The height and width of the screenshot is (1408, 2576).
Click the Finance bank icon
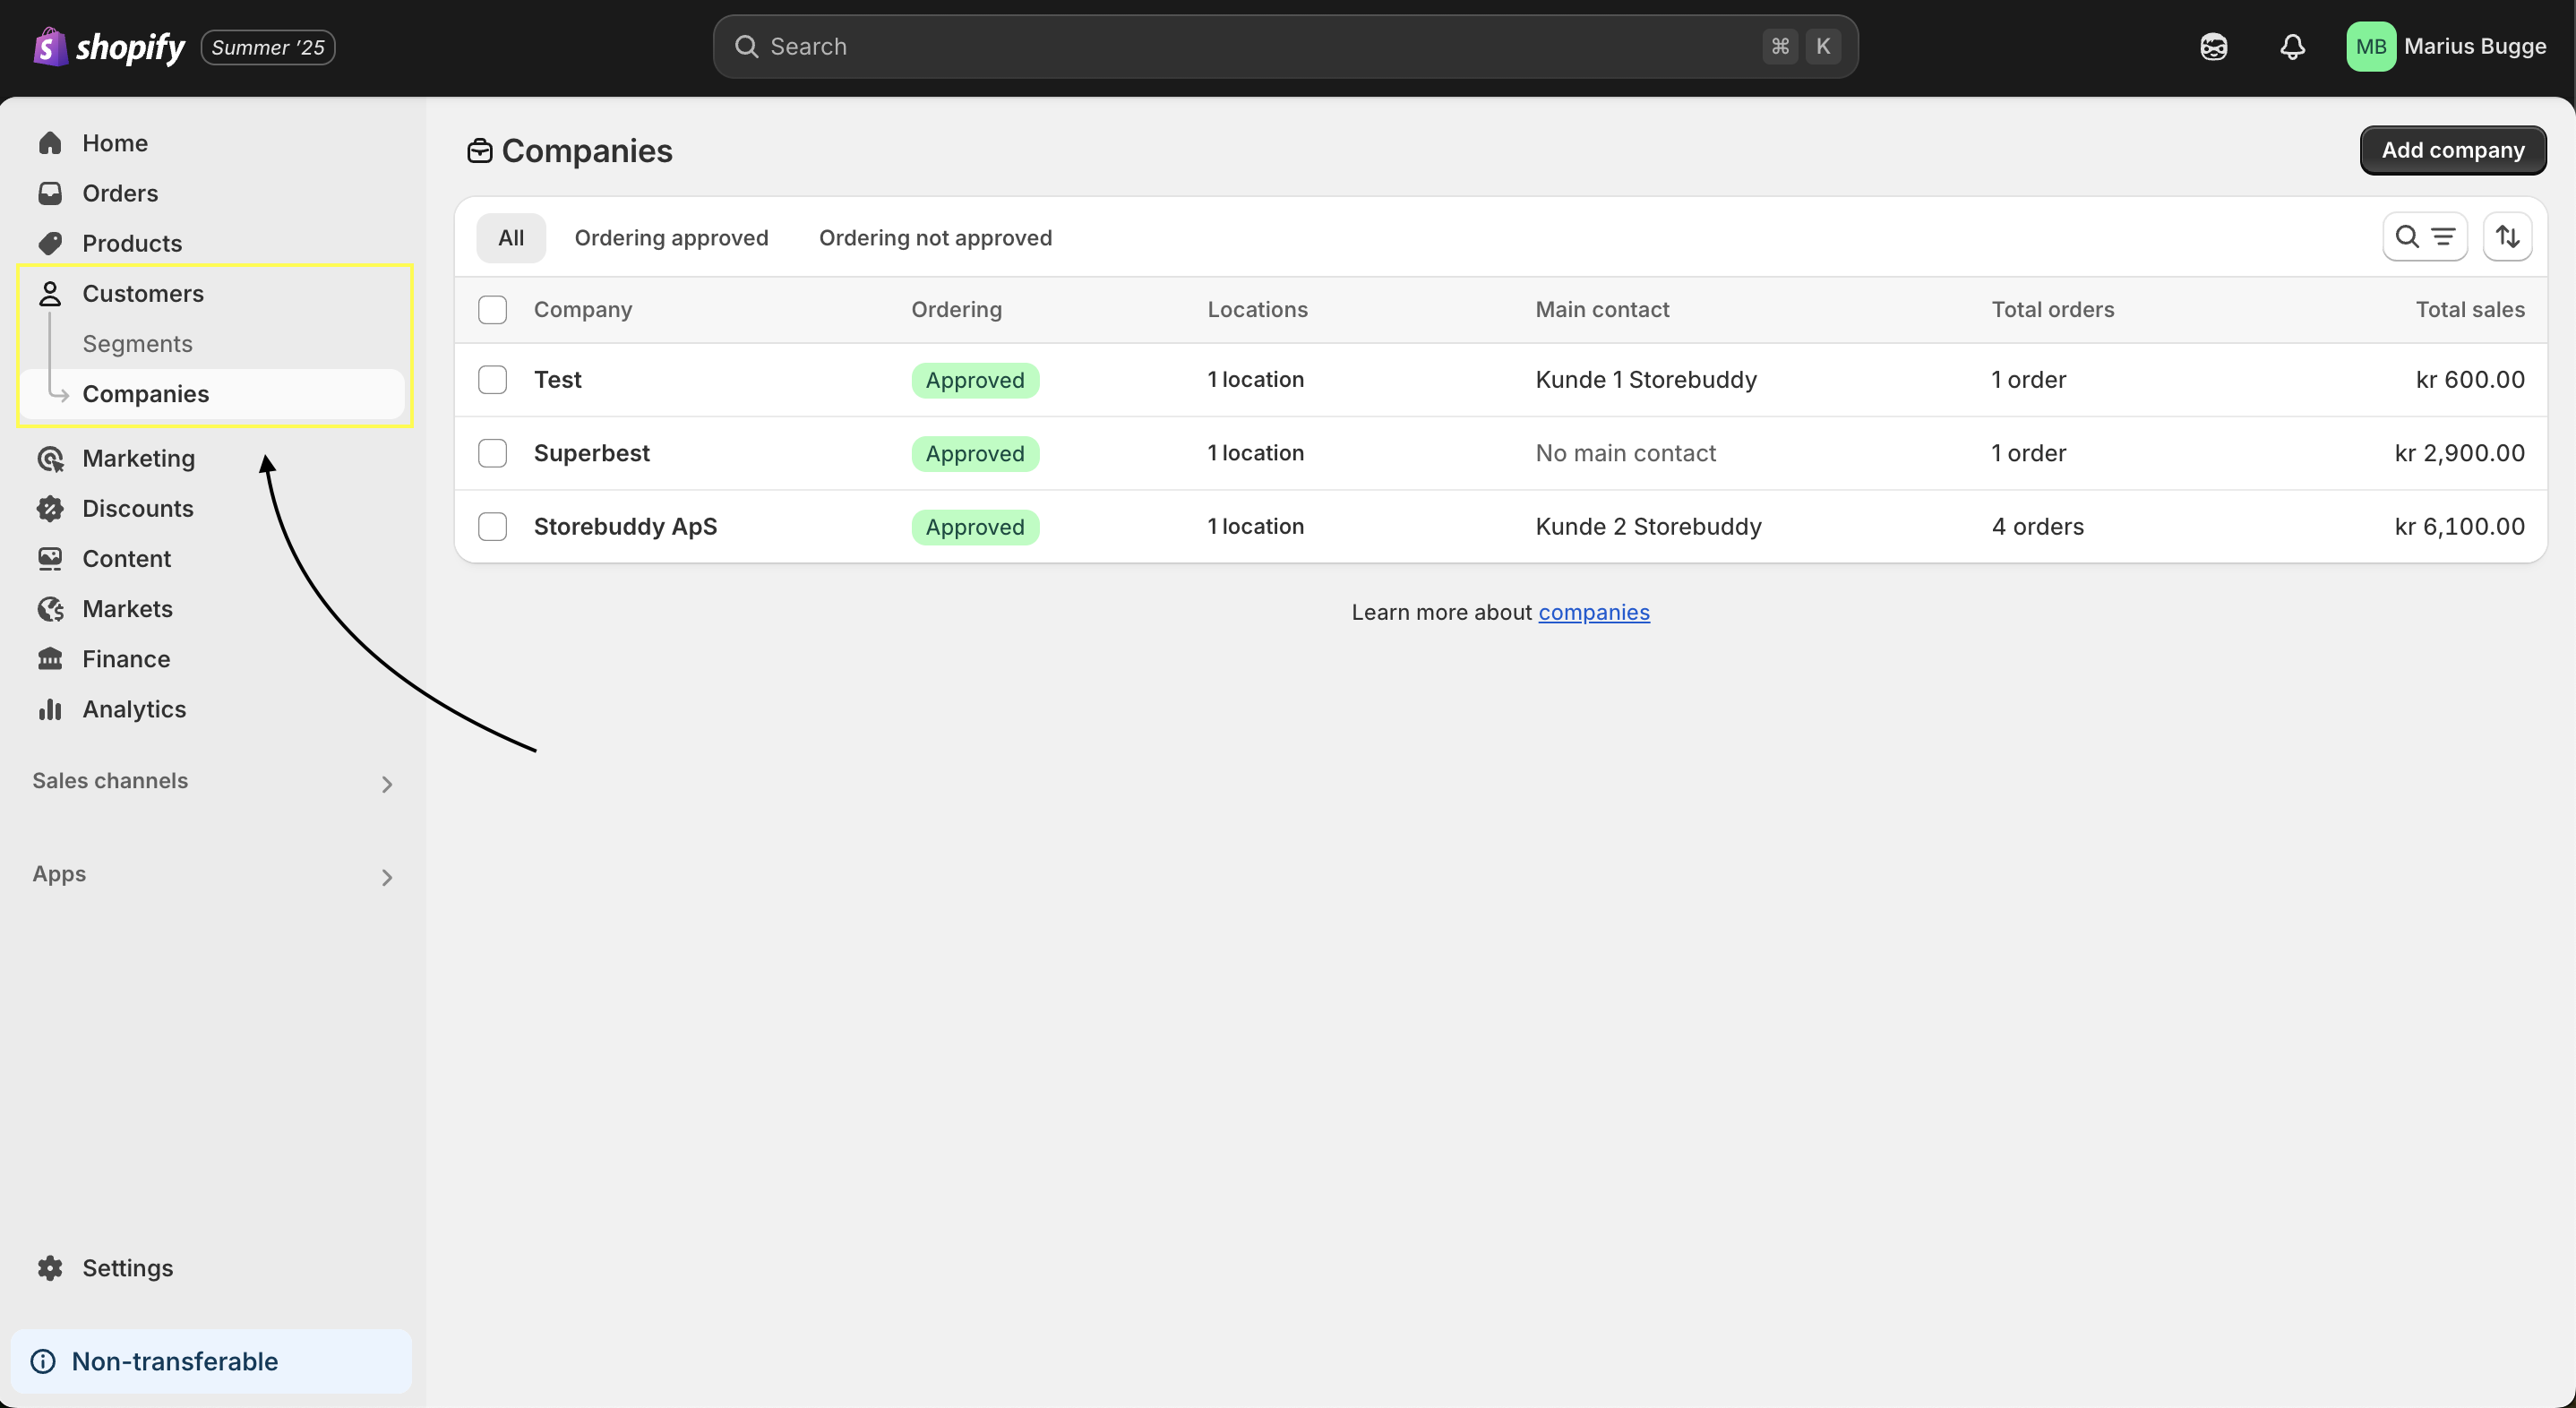tap(50, 658)
